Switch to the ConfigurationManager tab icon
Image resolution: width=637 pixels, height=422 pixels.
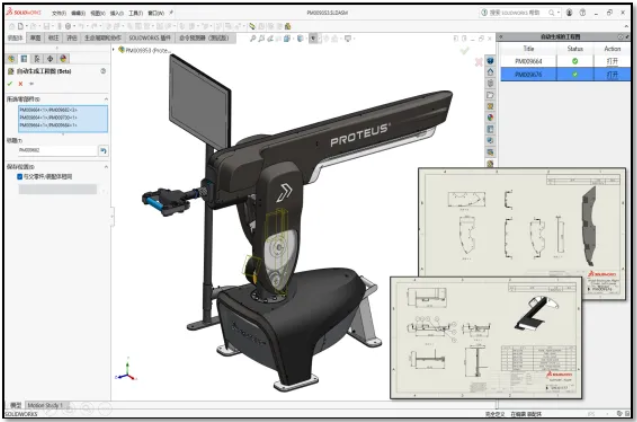coord(34,59)
